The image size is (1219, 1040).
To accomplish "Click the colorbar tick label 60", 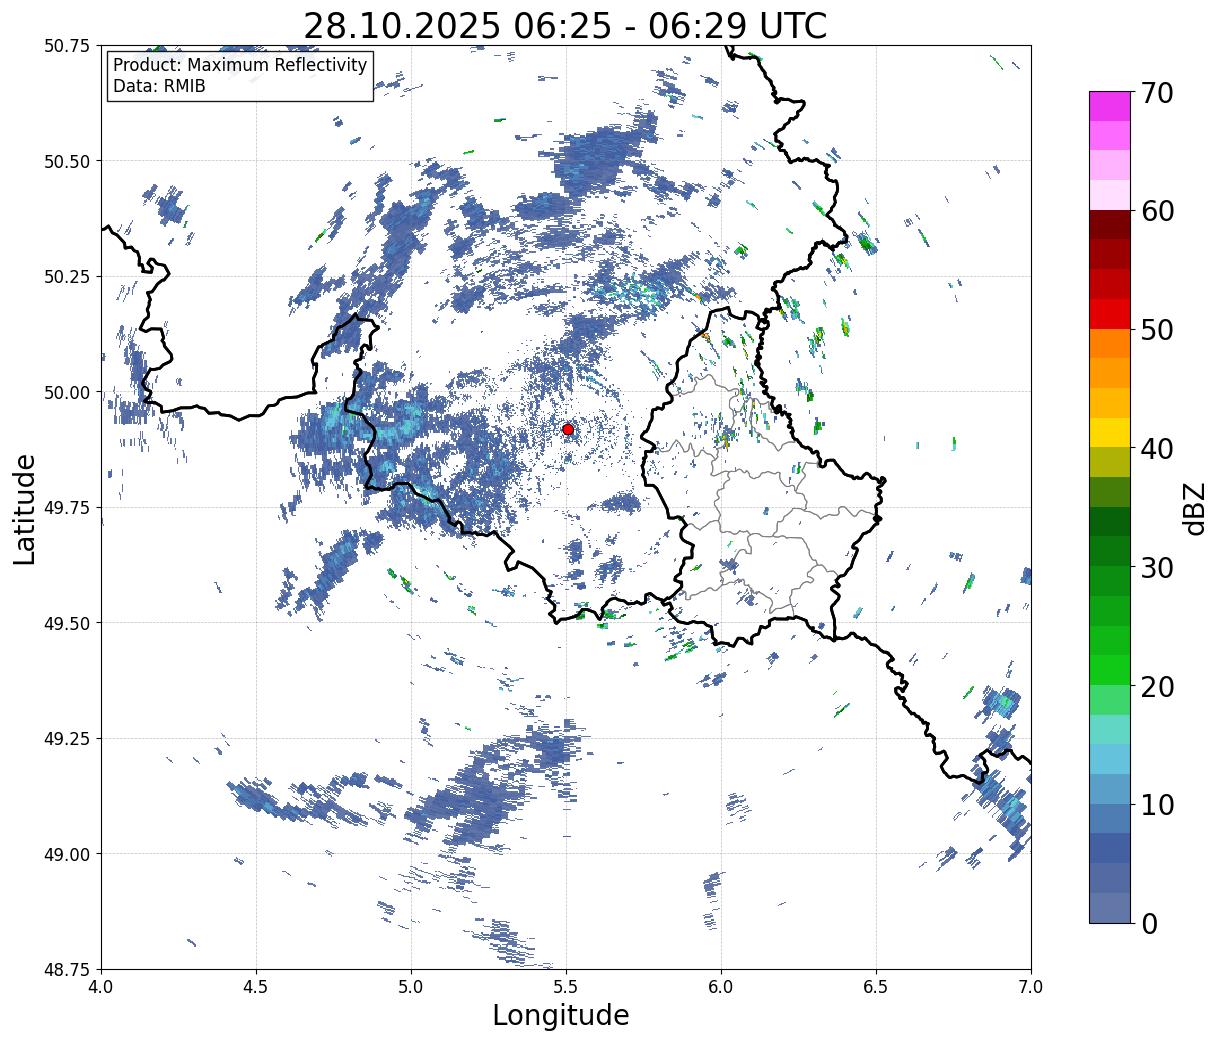I will pos(1156,211).
